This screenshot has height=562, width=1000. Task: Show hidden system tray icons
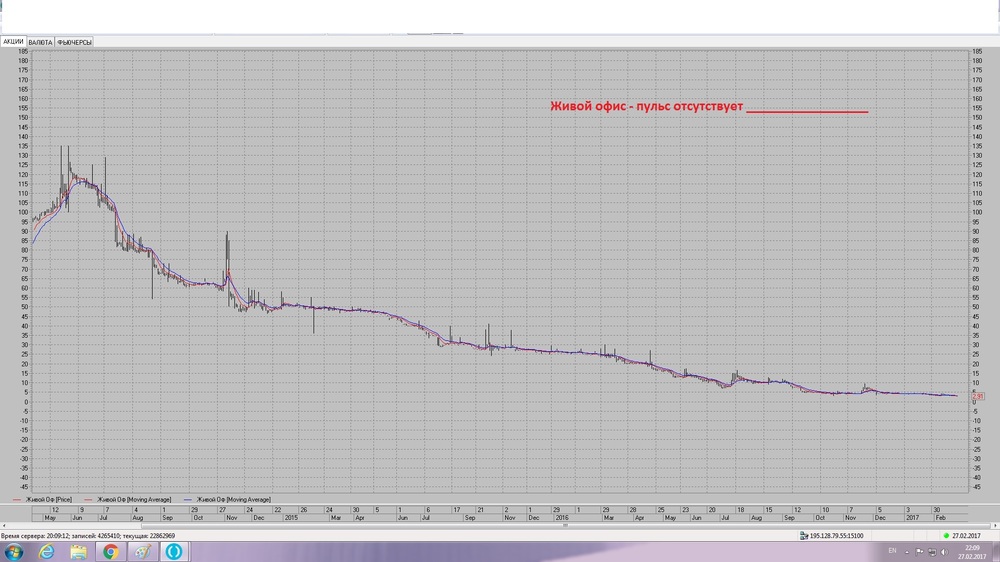coord(907,552)
